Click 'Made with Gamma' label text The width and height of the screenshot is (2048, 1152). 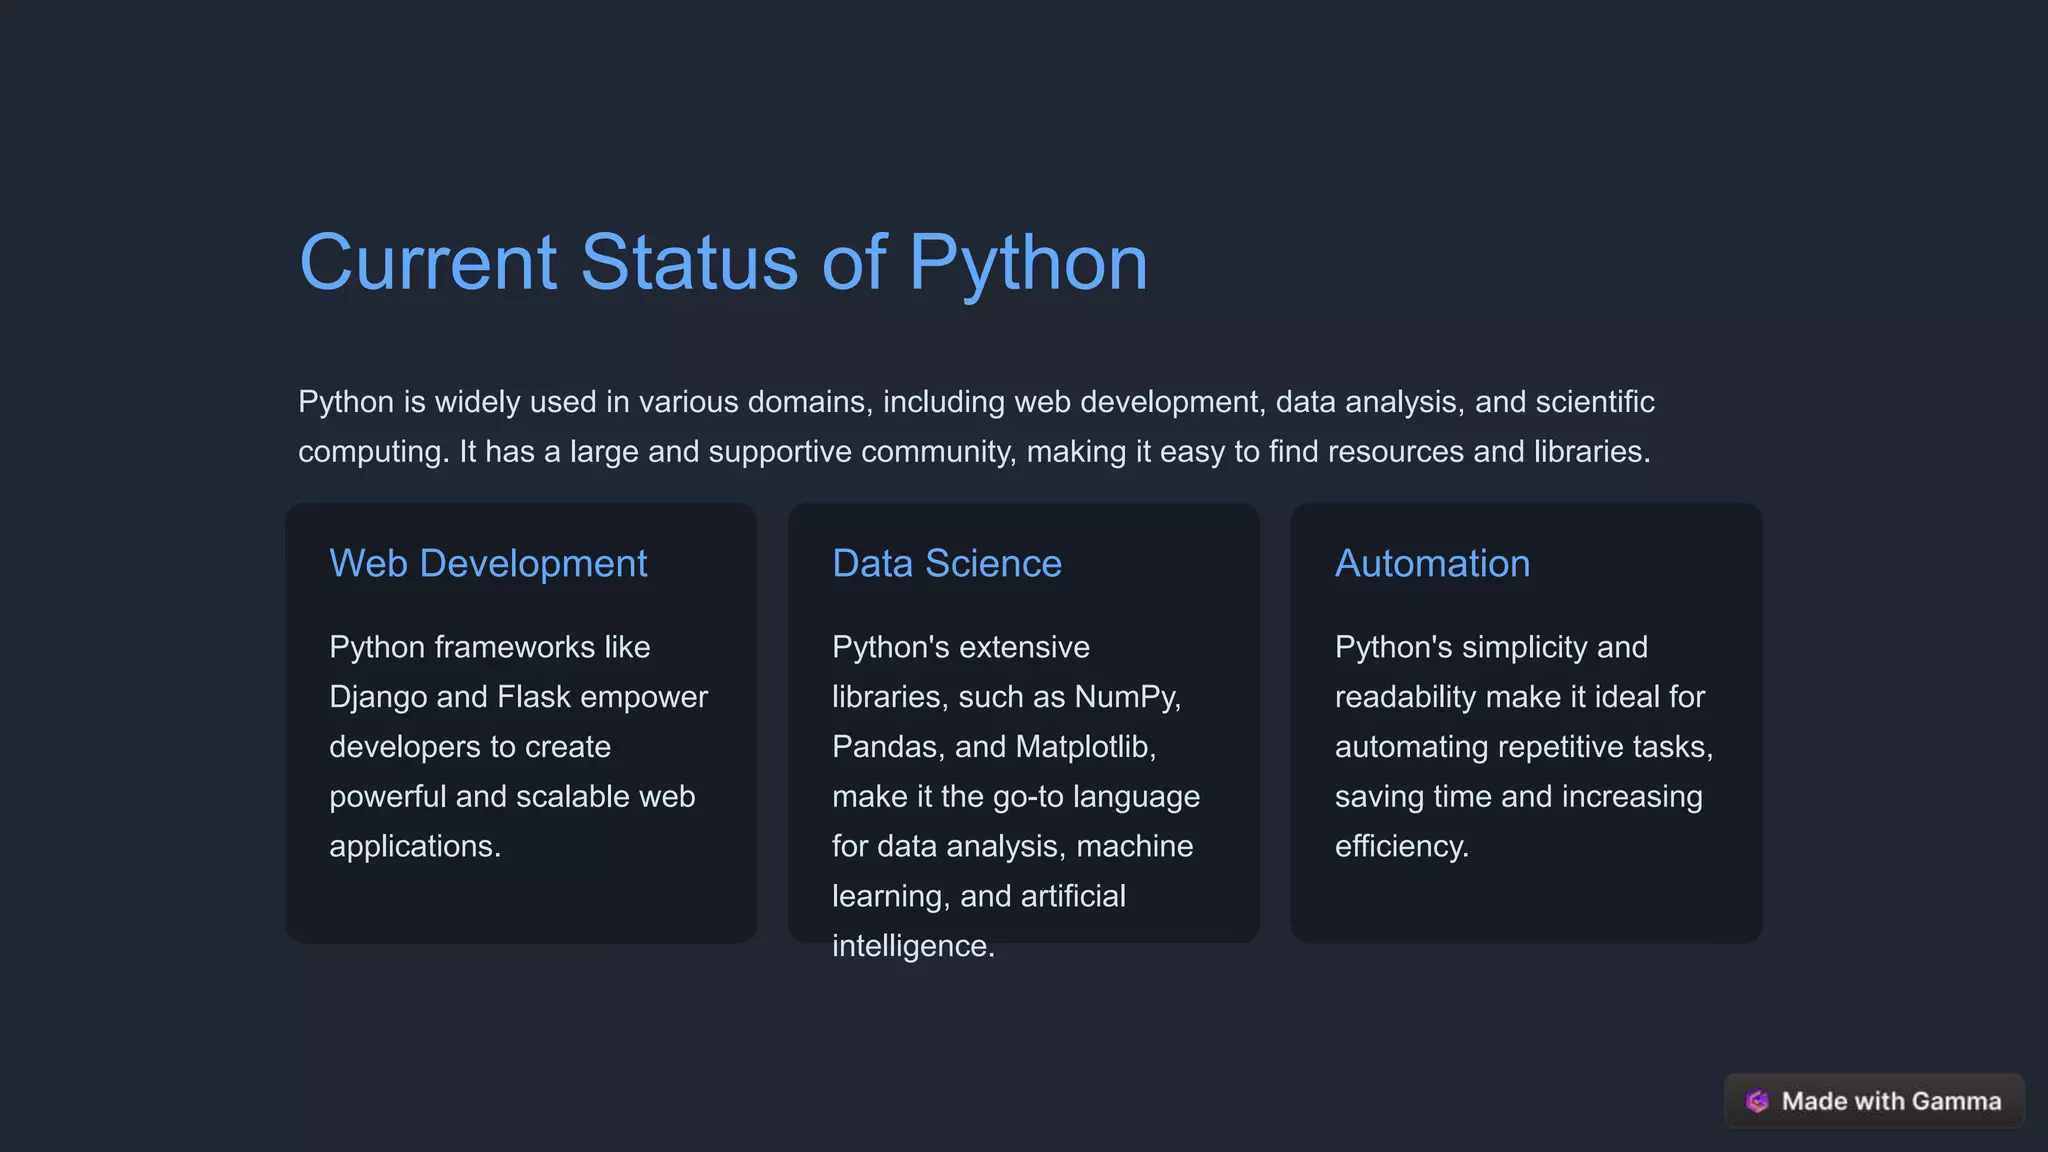[x=1891, y=1101]
